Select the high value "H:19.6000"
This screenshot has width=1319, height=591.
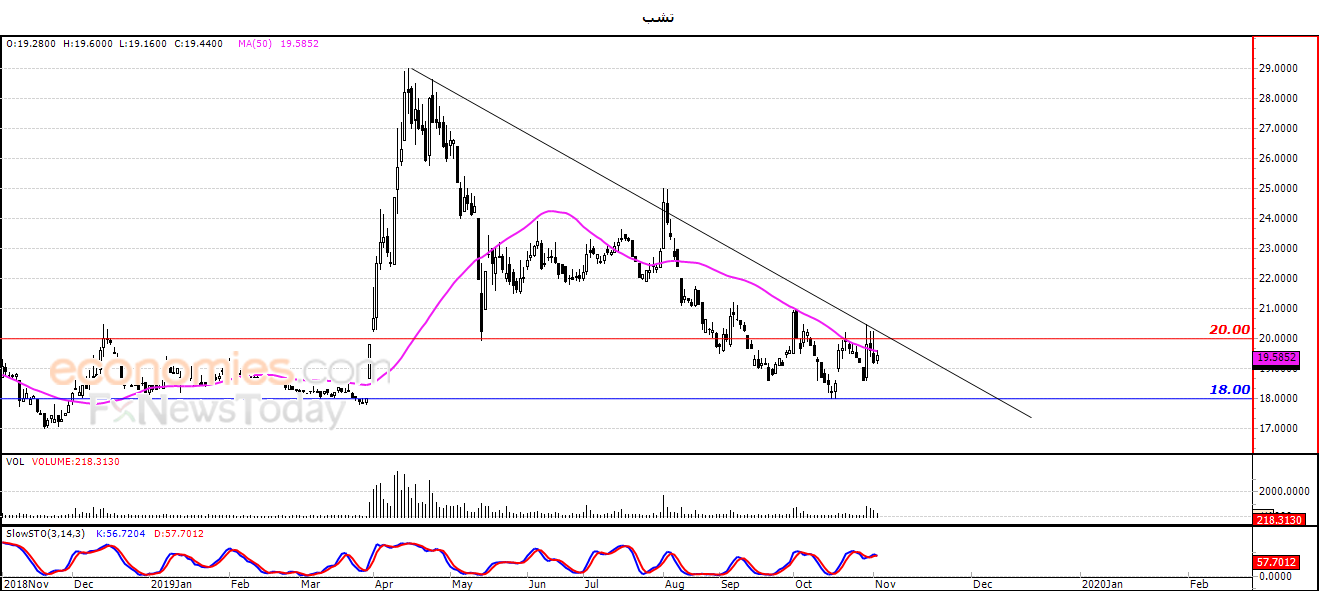pyautogui.click(x=87, y=44)
